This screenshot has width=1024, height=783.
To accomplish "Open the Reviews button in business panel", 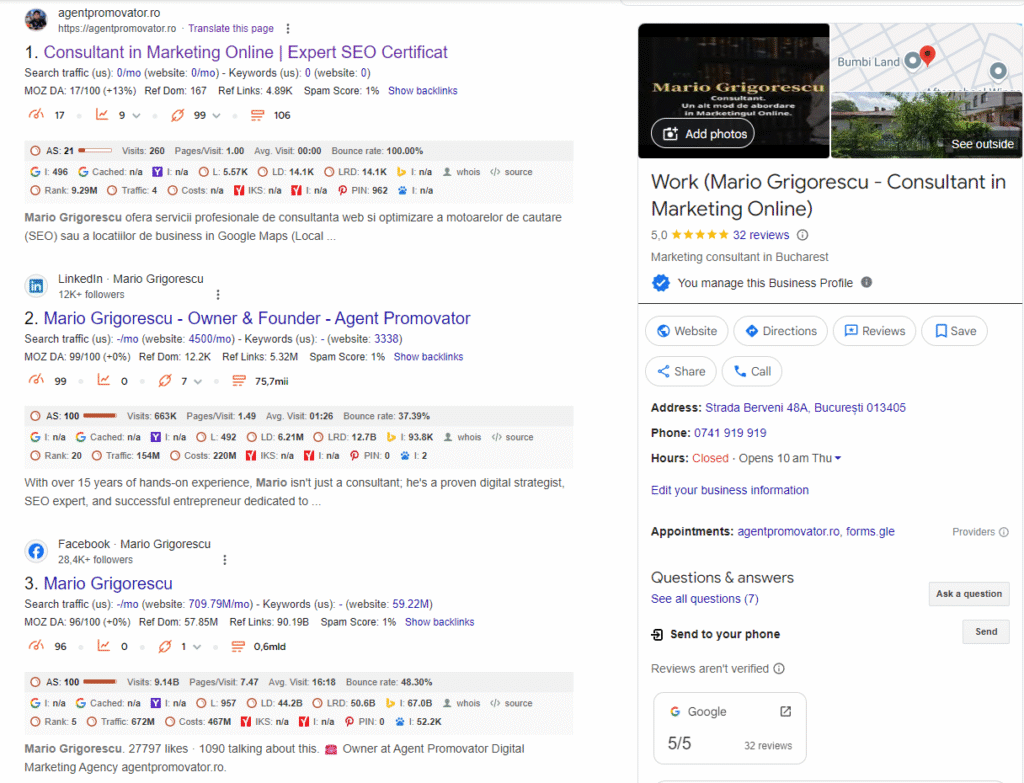I will [874, 331].
